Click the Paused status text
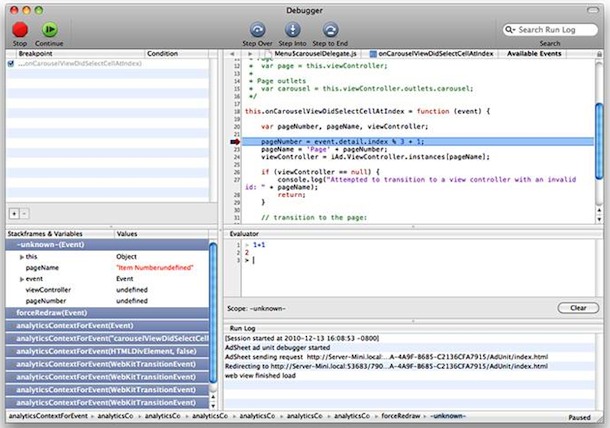Viewport: 610px width, 428px height. pyautogui.click(x=579, y=417)
